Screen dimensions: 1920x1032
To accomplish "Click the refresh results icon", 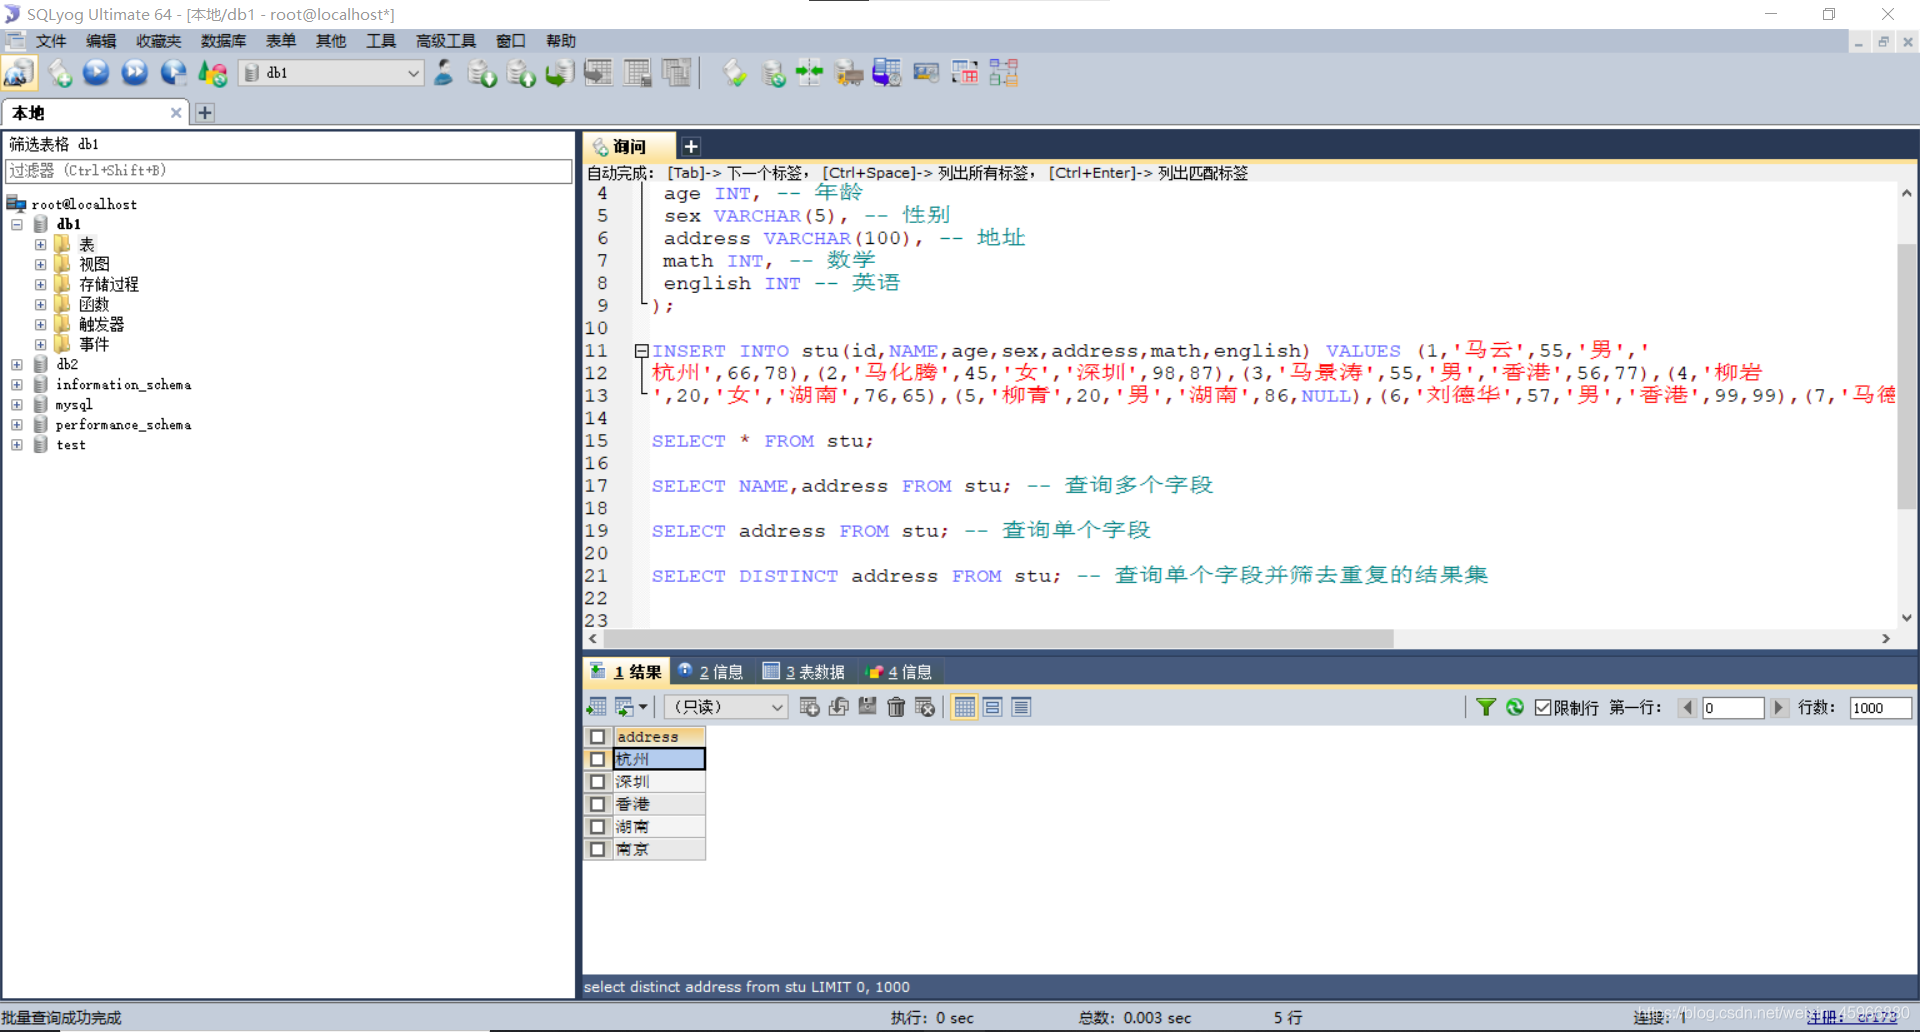I will [1515, 707].
